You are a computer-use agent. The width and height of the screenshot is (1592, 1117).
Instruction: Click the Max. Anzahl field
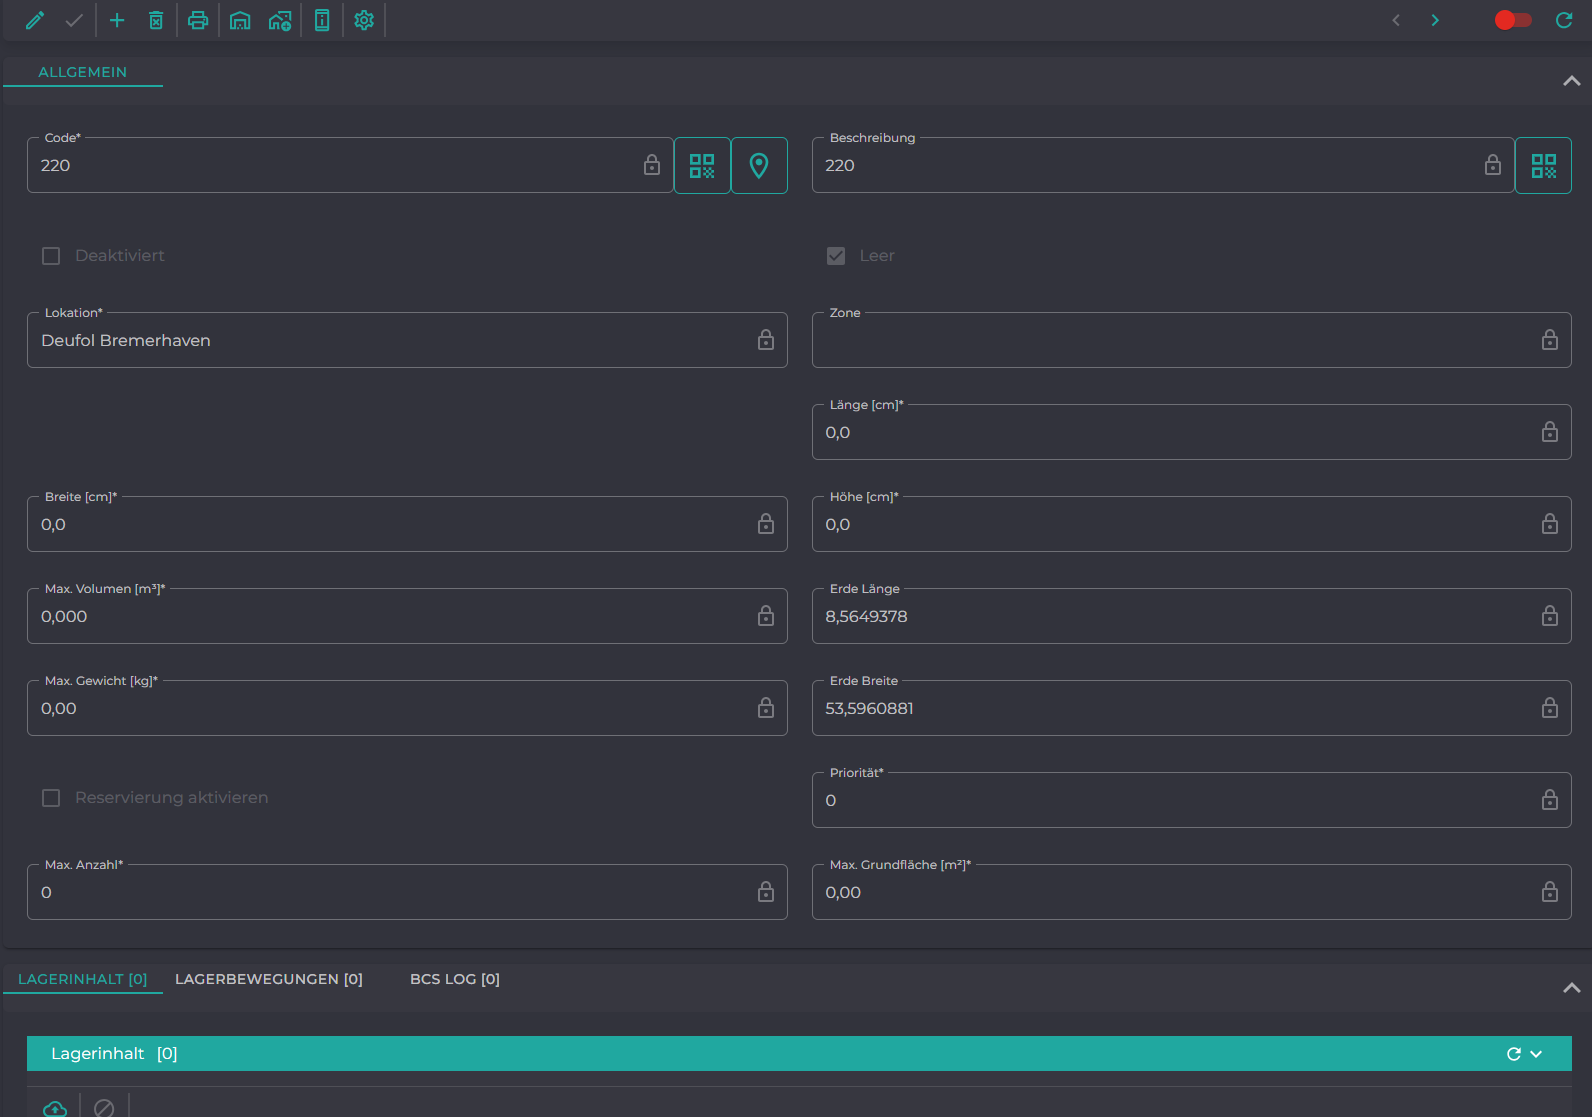point(407,892)
